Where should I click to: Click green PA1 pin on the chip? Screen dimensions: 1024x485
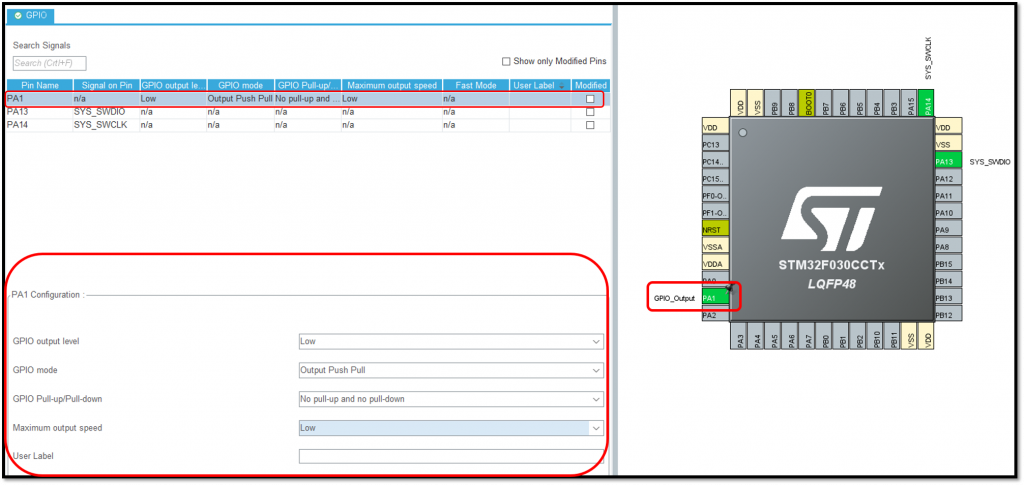point(716,298)
